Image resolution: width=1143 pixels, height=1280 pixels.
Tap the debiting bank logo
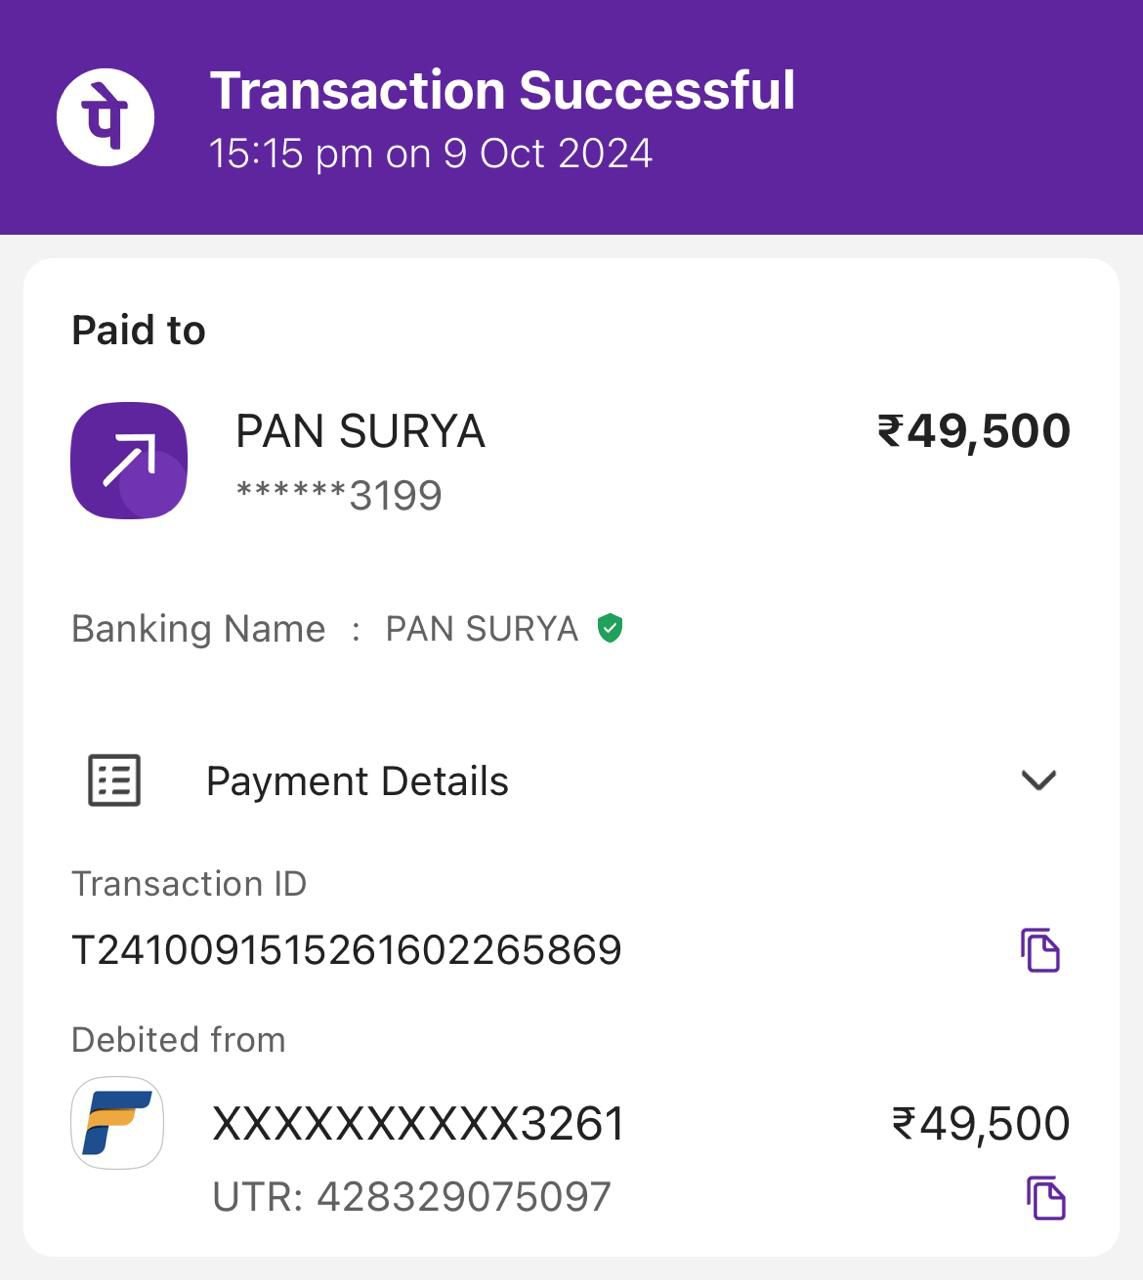click(117, 1123)
